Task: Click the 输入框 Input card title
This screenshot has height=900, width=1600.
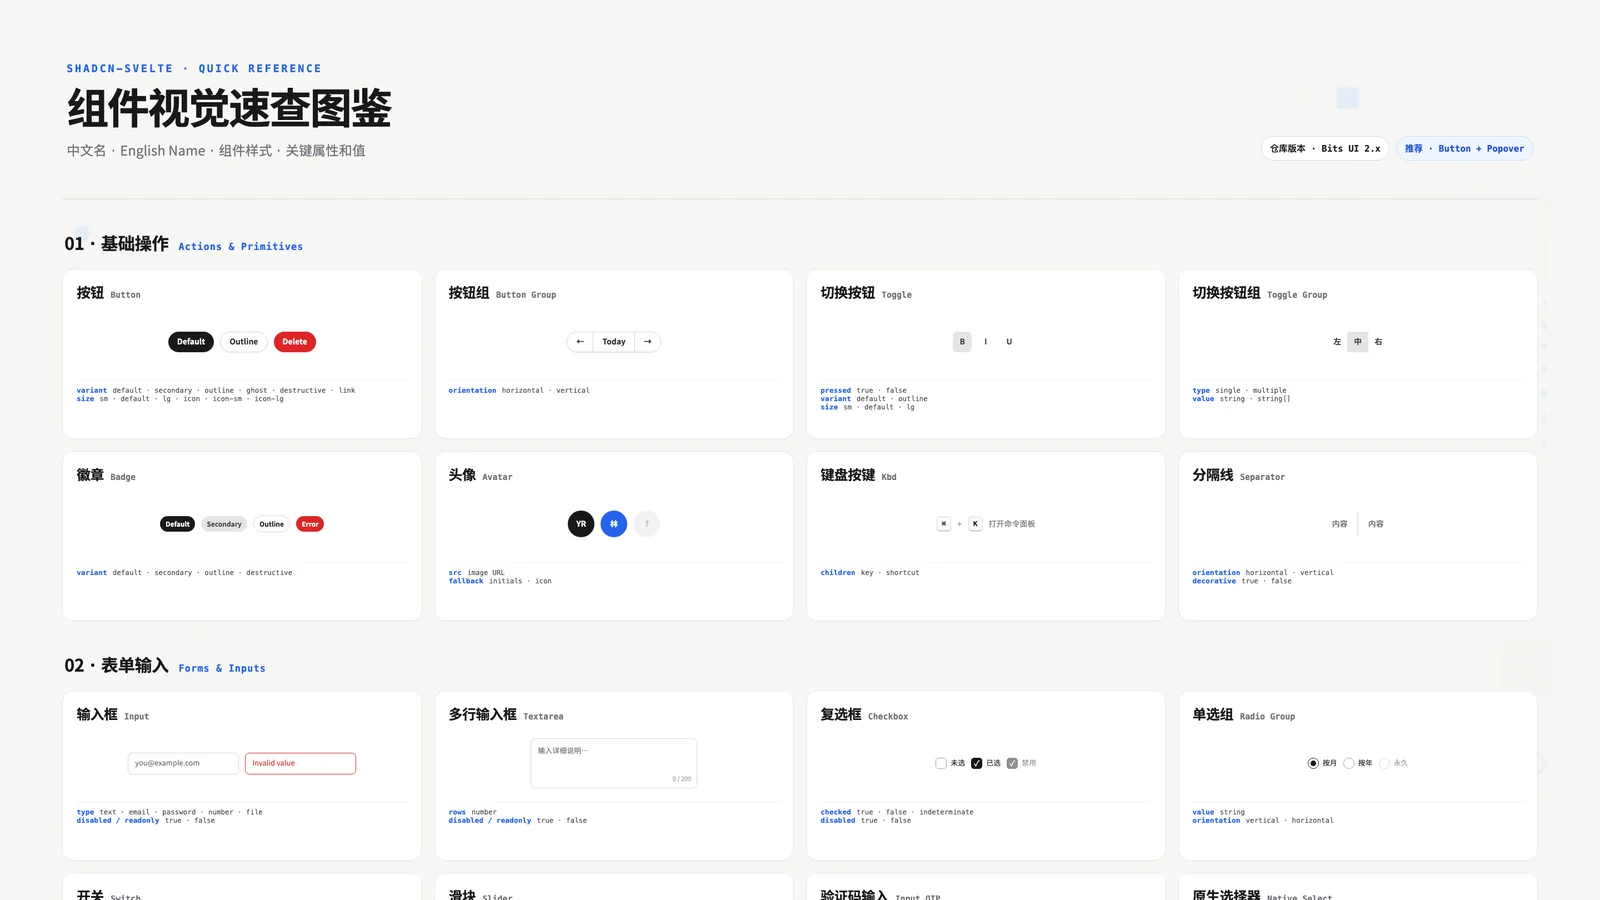Action: tap(113, 715)
